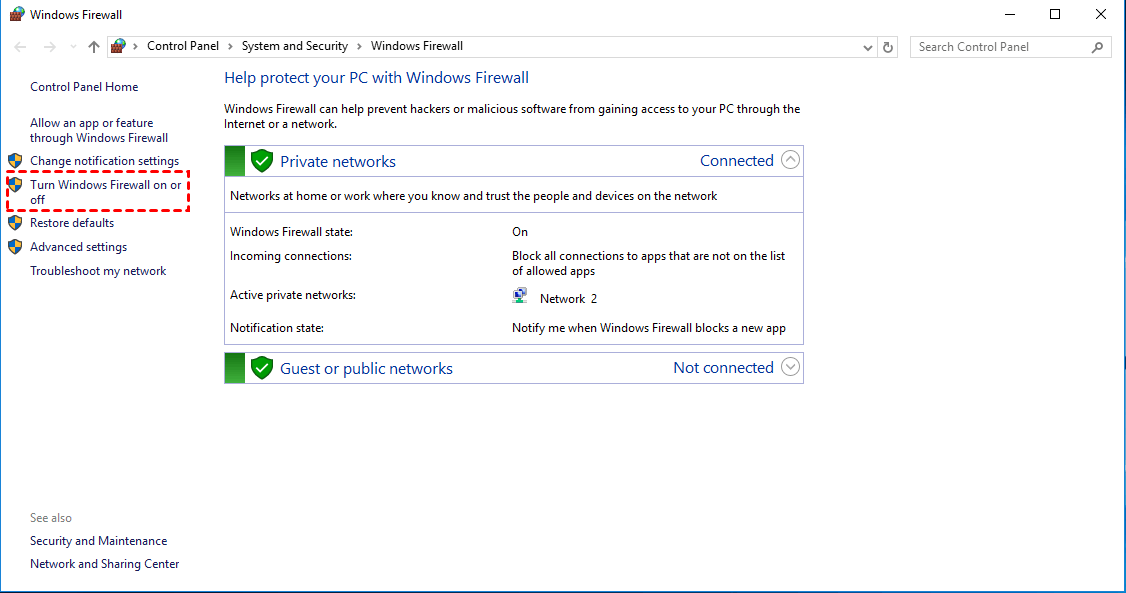Click shield icon beside Turn Windows Firewall on or off
This screenshot has width=1126, height=593.
point(15,185)
